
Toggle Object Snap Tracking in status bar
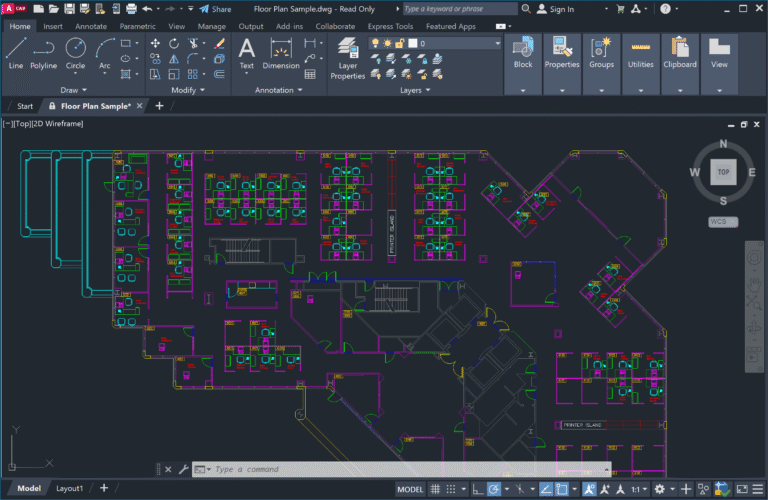[546, 489]
